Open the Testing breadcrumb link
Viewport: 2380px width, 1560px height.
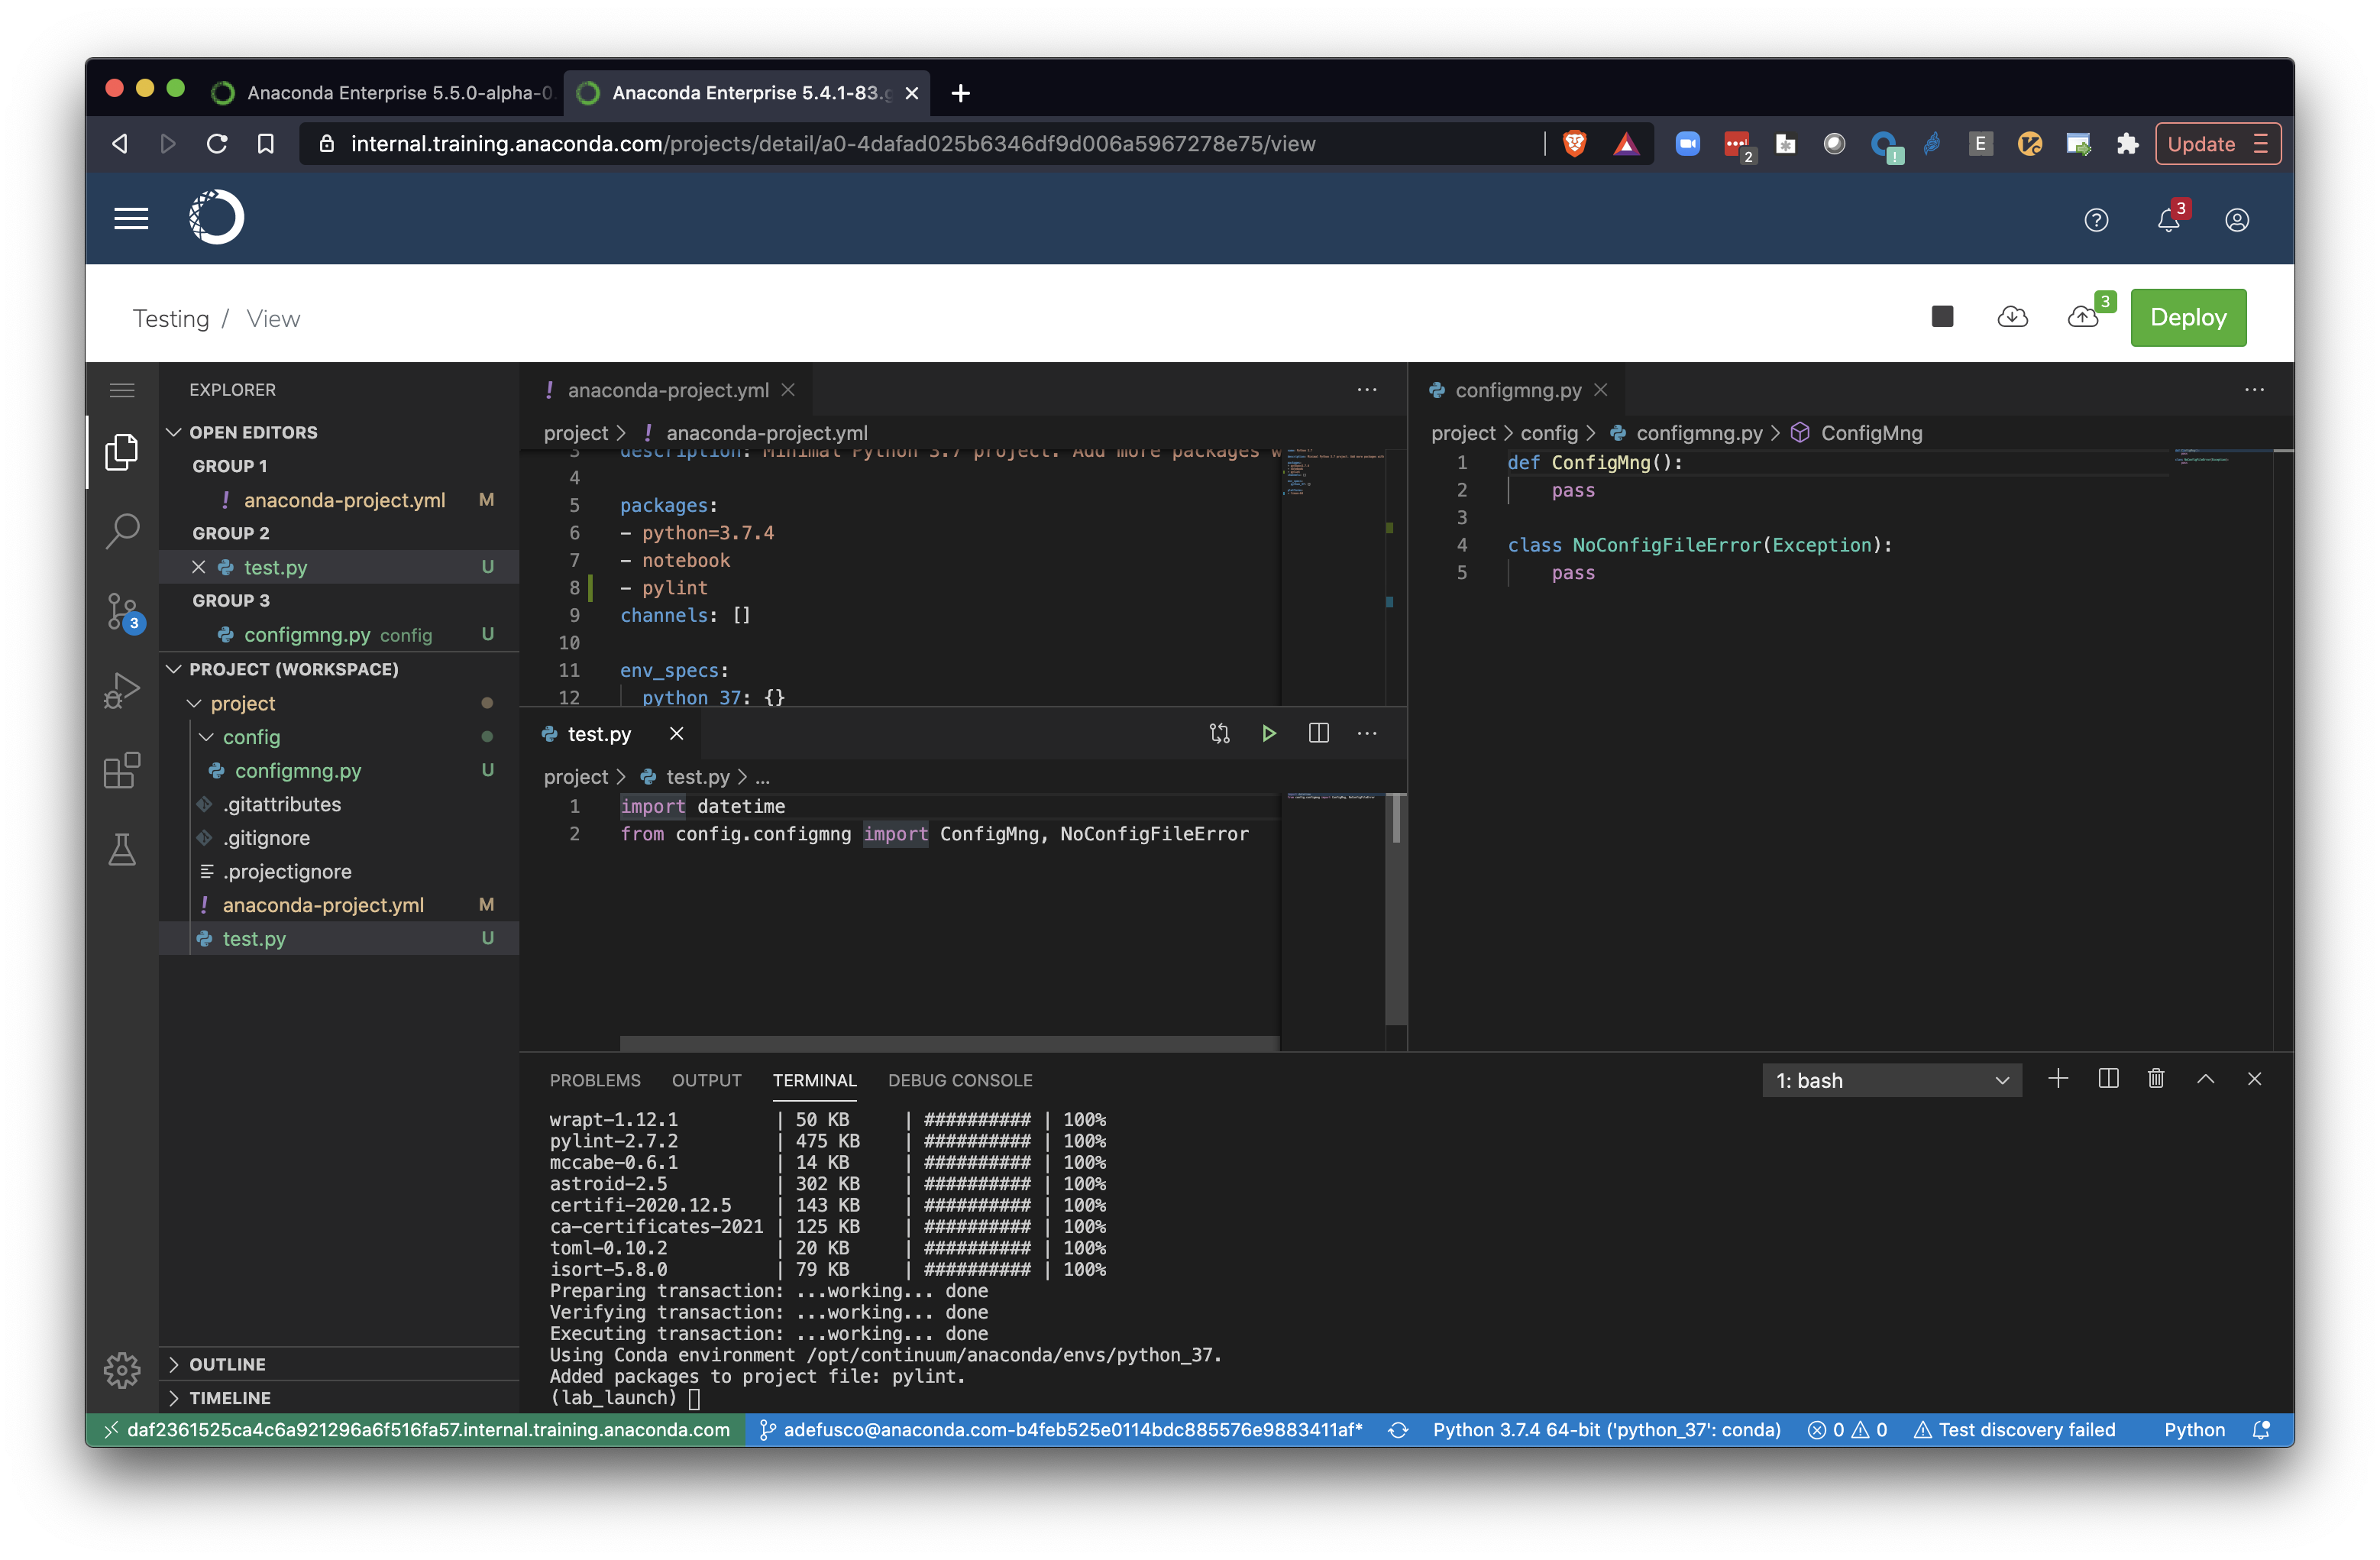coord(171,318)
